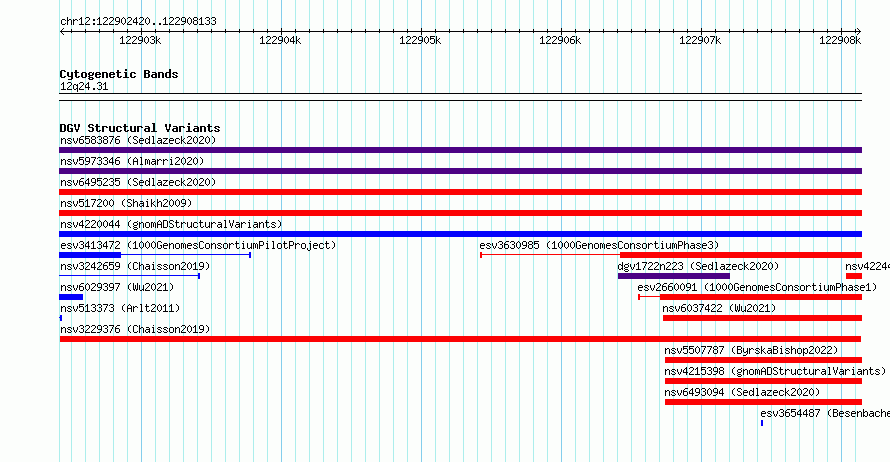Click the 122906k ruler label

(x=560, y=40)
